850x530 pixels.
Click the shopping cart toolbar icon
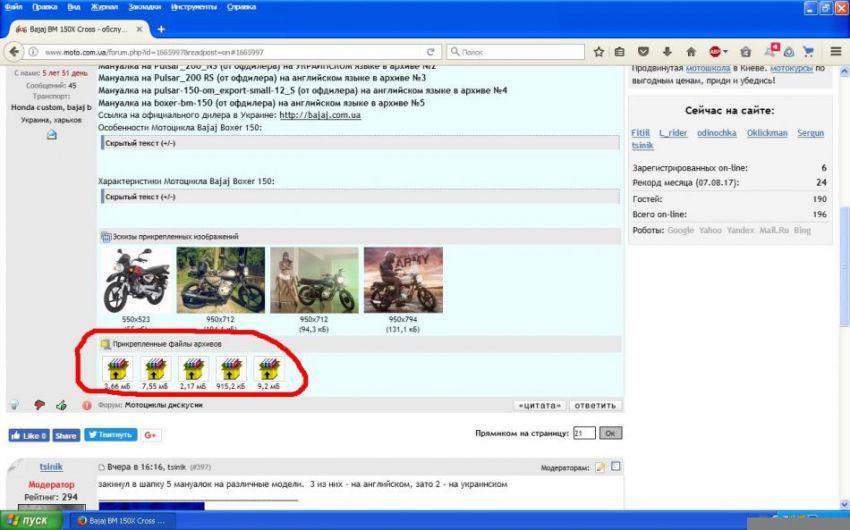pyautogui.click(x=809, y=52)
